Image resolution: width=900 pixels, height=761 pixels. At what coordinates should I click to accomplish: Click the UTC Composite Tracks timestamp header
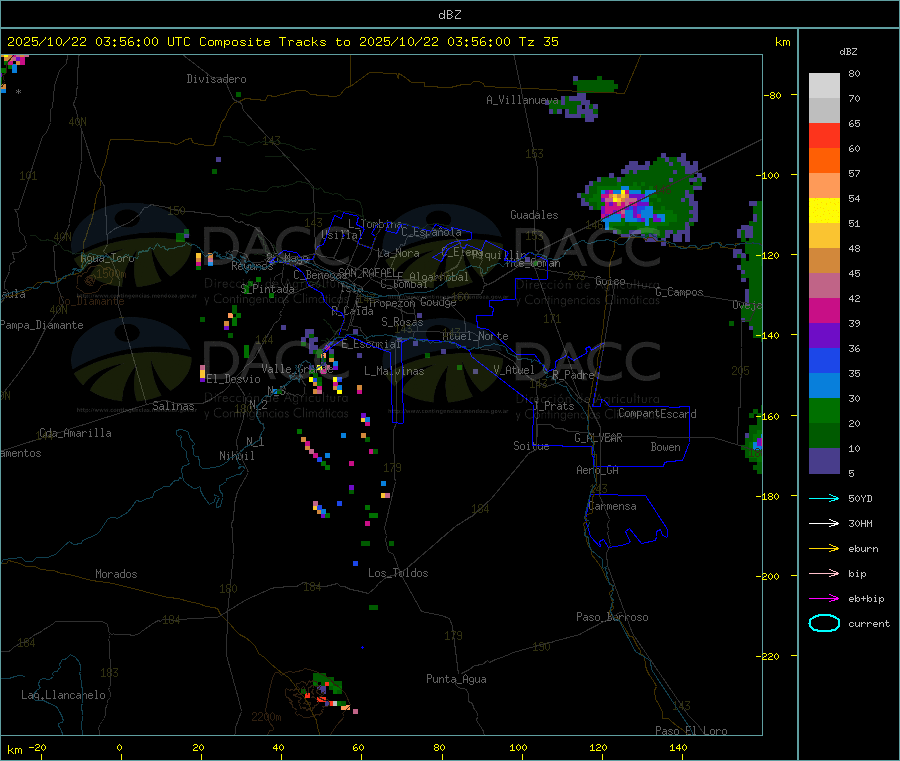[x=282, y=42]
